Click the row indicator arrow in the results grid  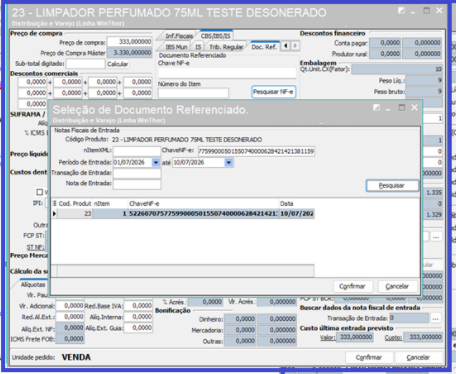pyautogui.click(x=54, y=214)
